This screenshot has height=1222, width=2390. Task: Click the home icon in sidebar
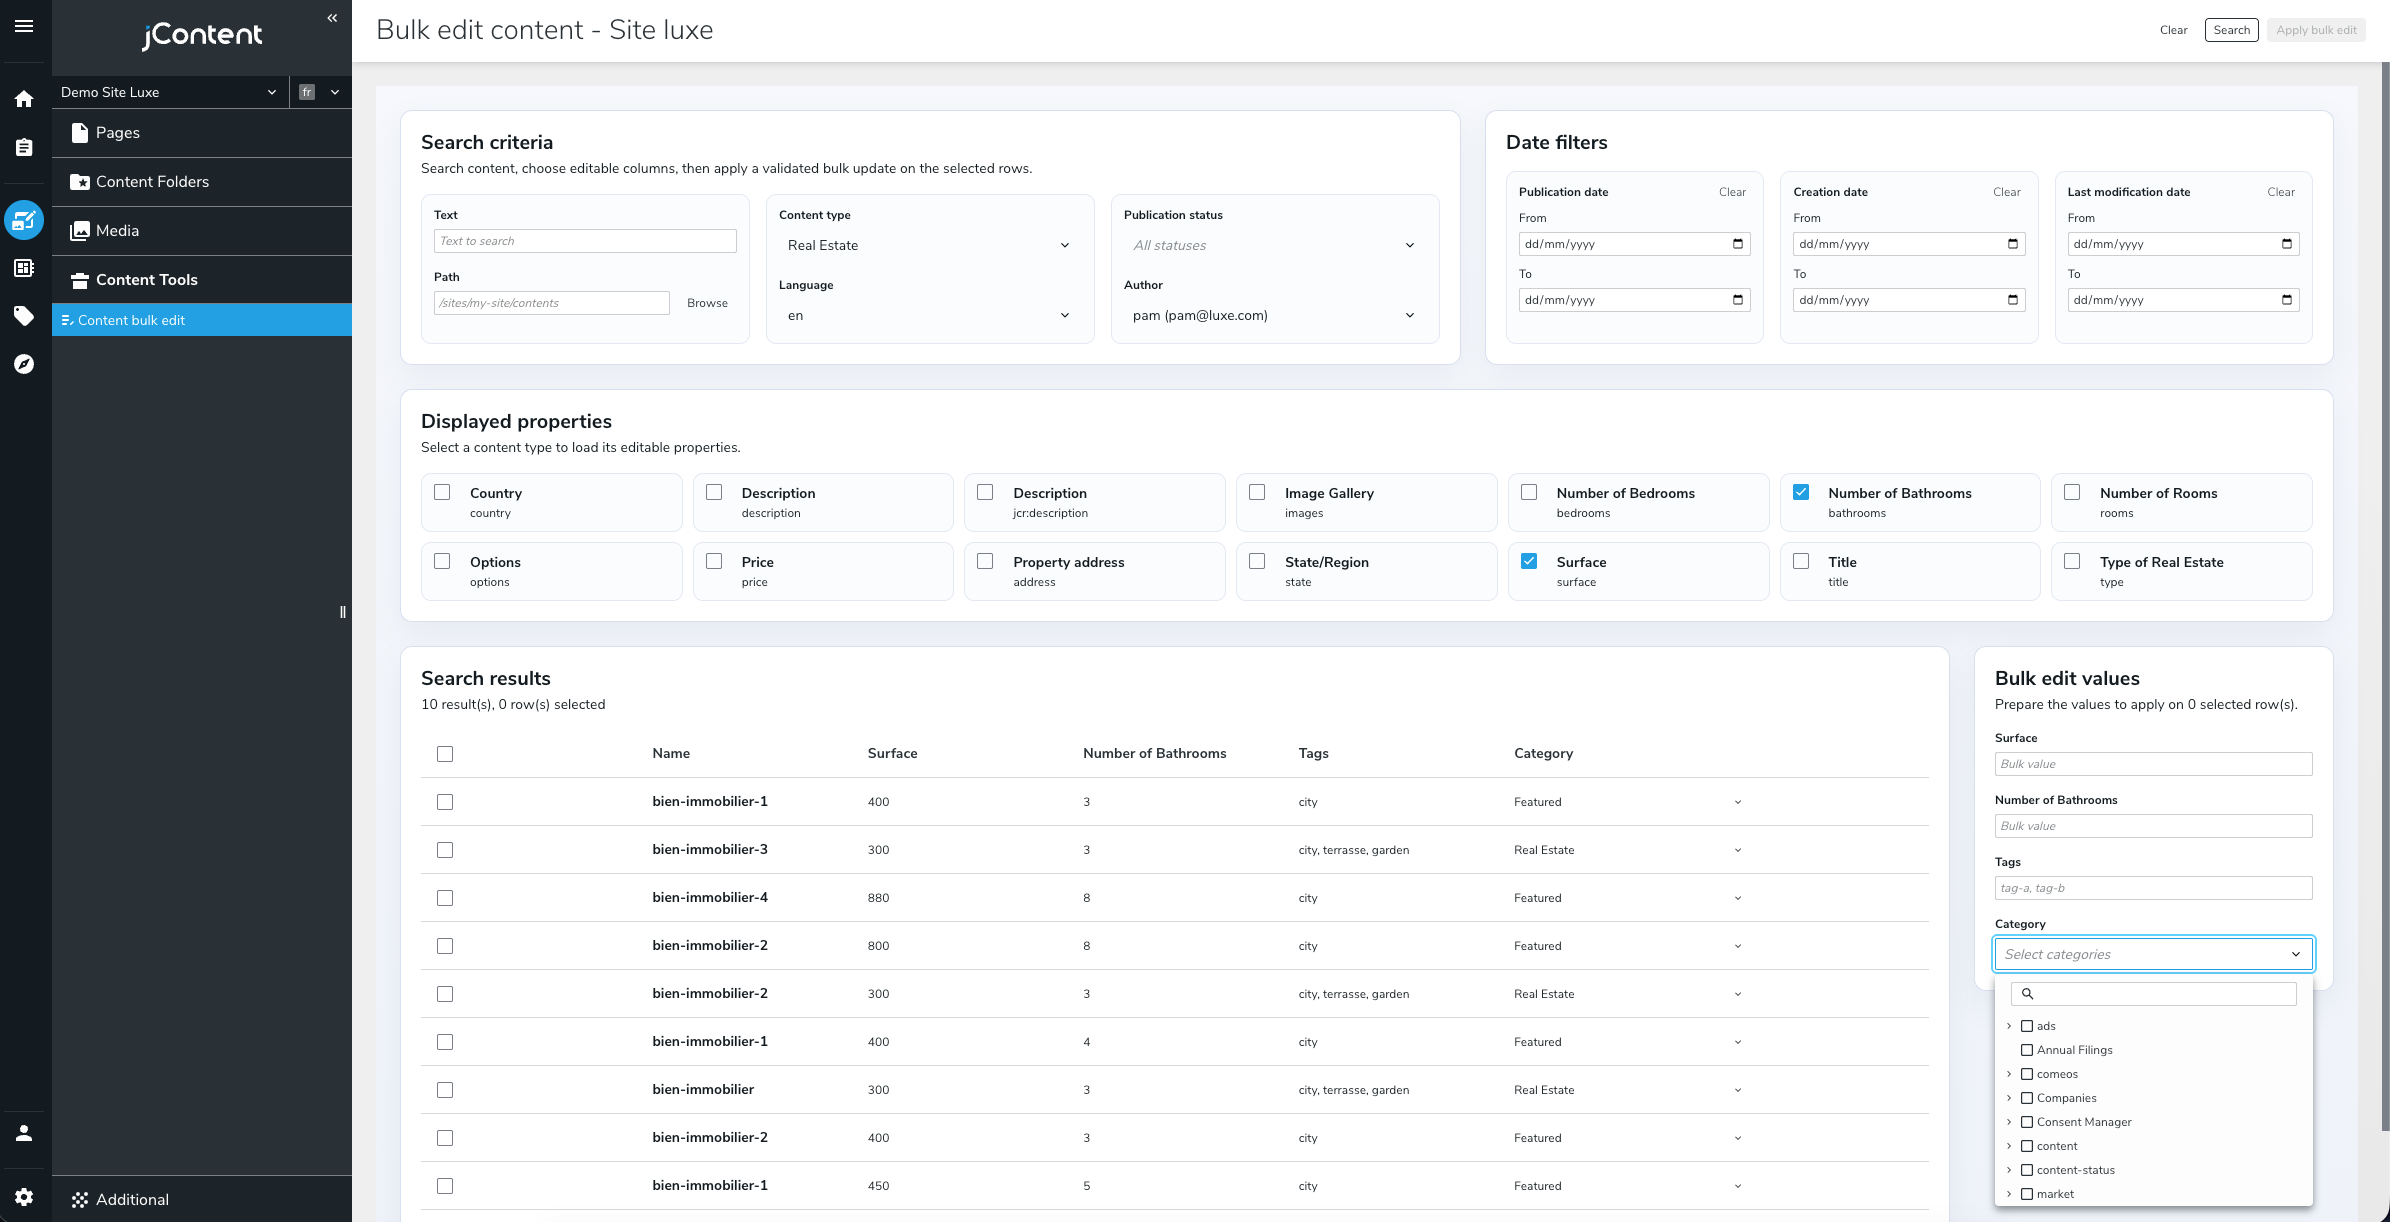click(x=24, y=99)
